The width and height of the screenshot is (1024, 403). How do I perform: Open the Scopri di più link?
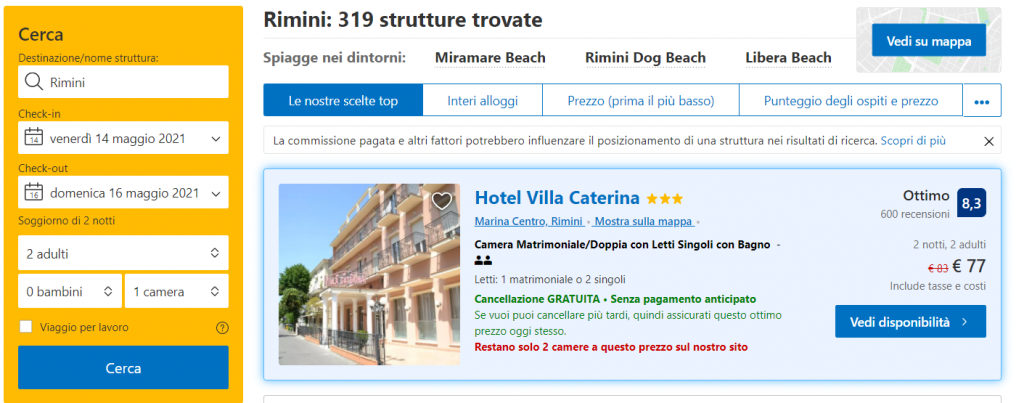pos(913,140)
